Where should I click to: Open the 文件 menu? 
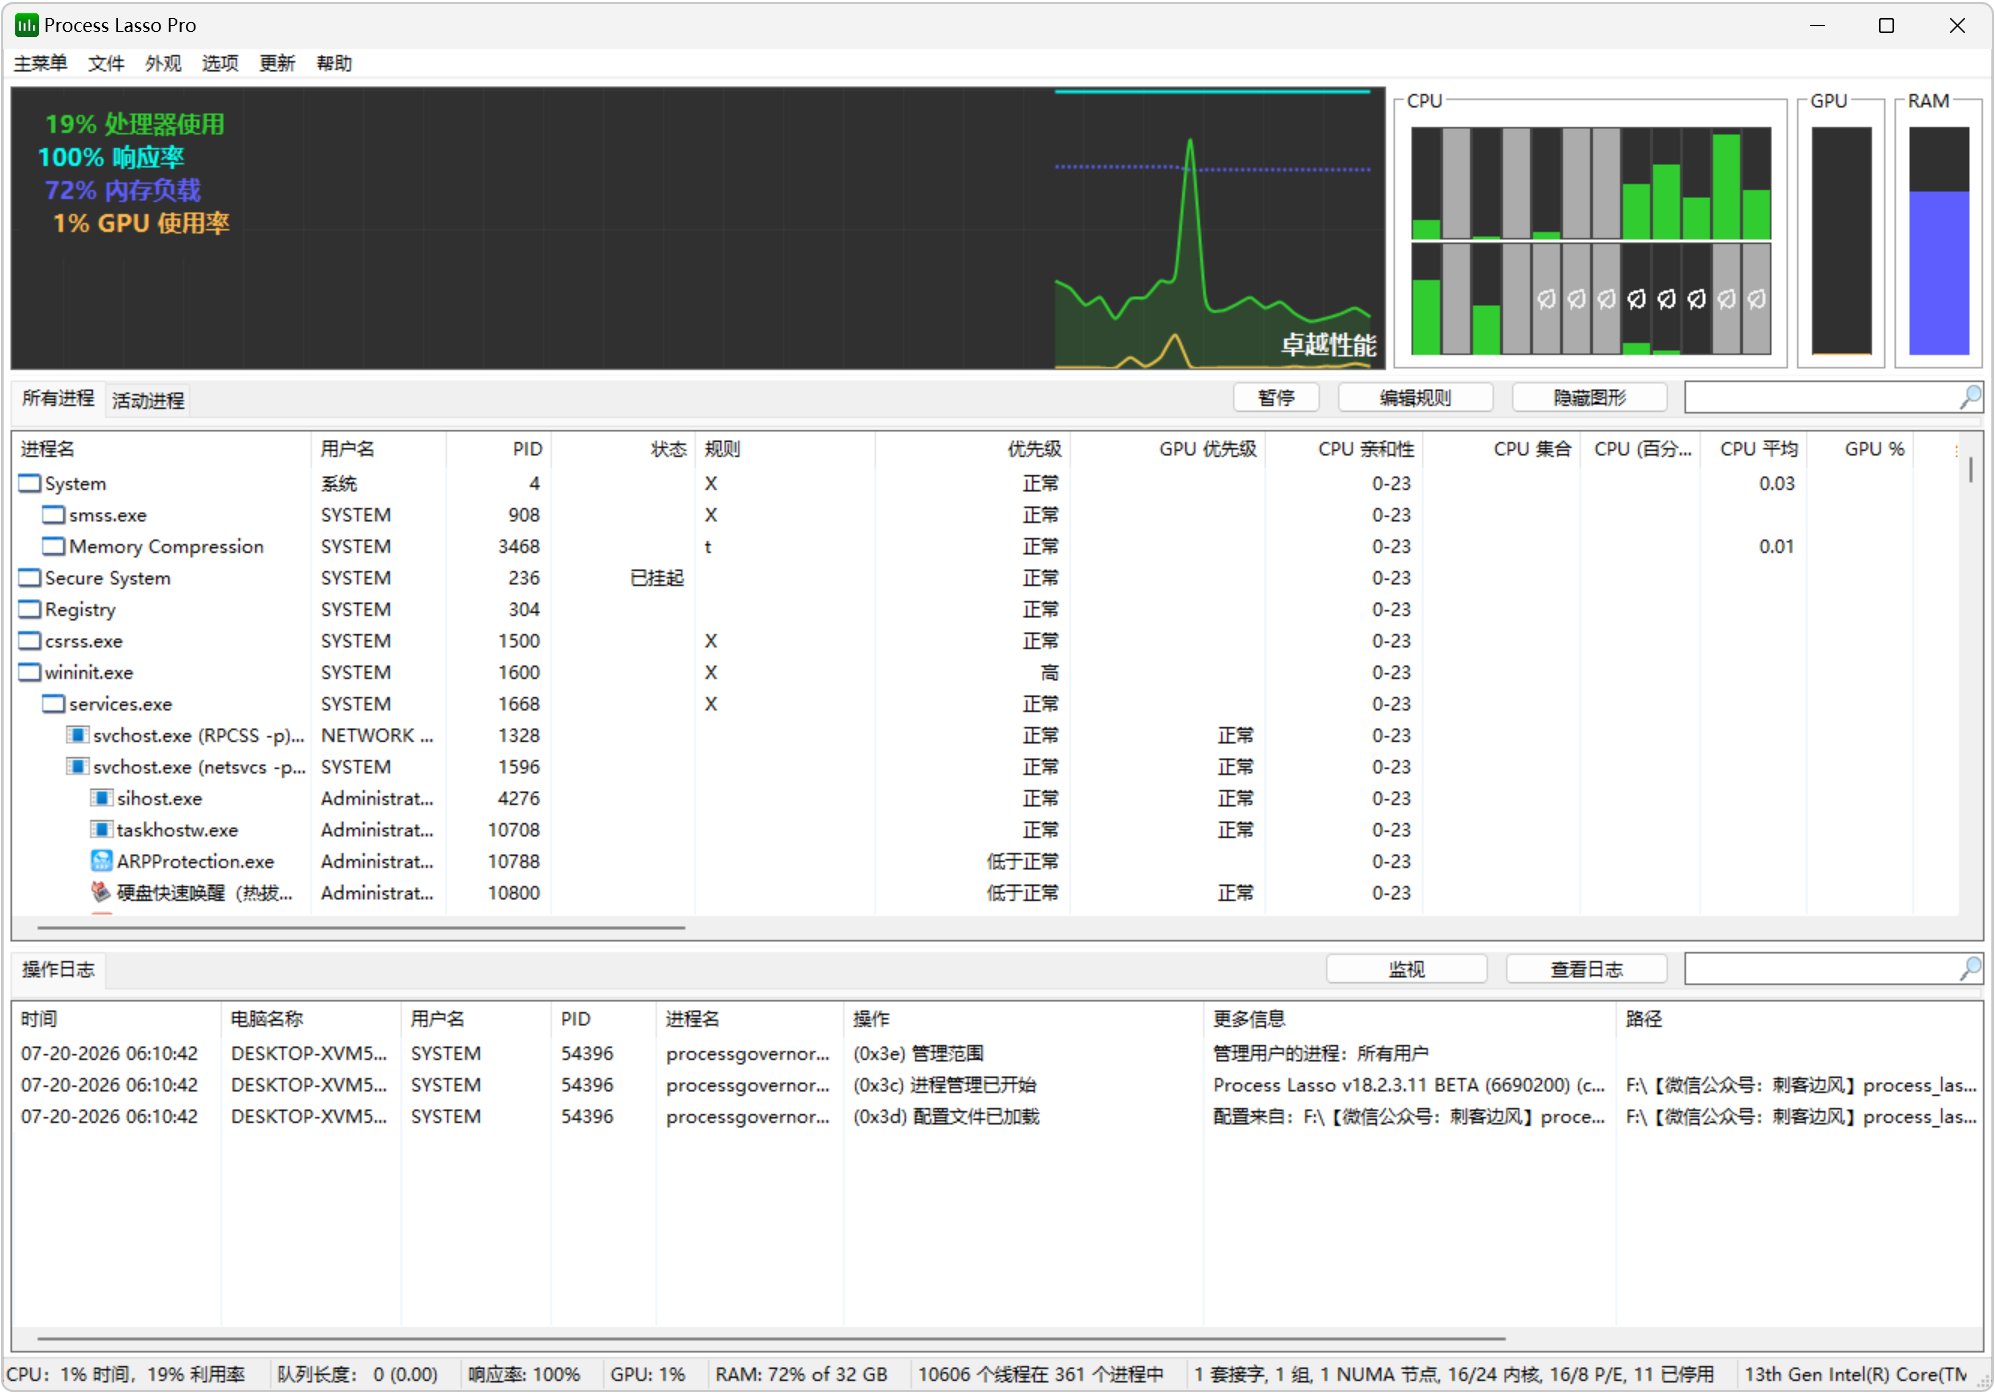pyautogui.click(x=106, y=64)
